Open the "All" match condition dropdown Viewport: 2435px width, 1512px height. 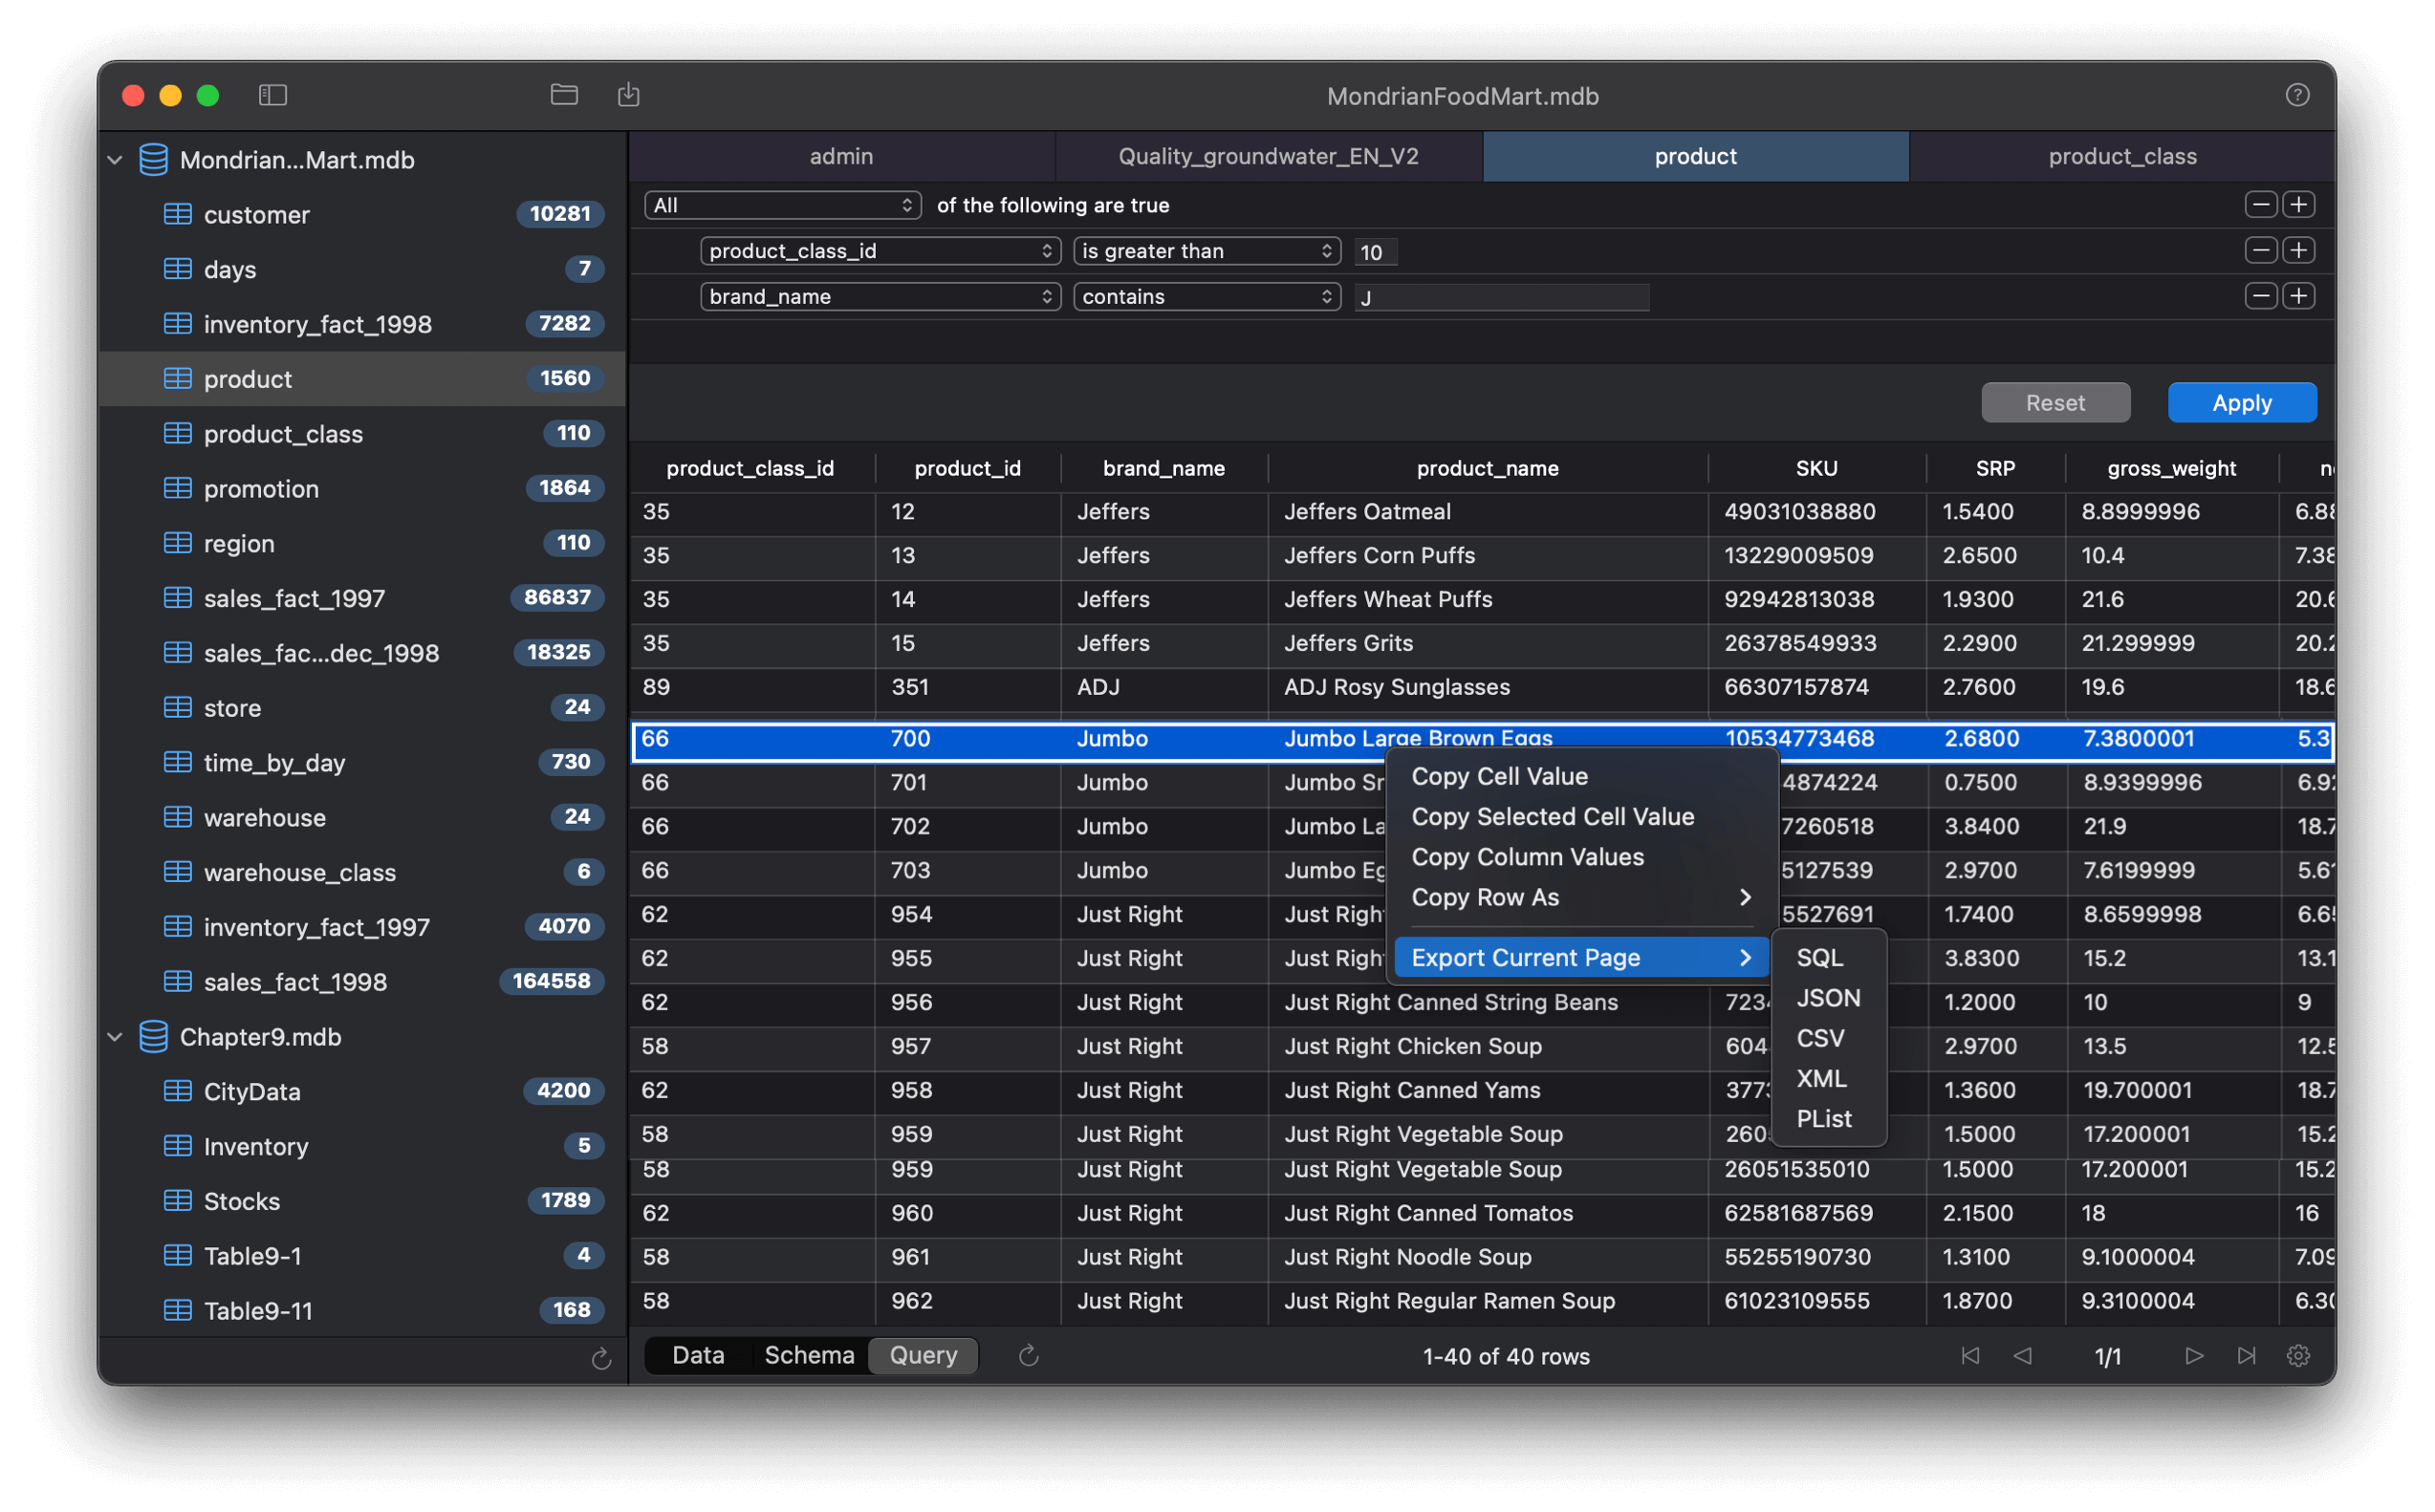tap(782, 205)
